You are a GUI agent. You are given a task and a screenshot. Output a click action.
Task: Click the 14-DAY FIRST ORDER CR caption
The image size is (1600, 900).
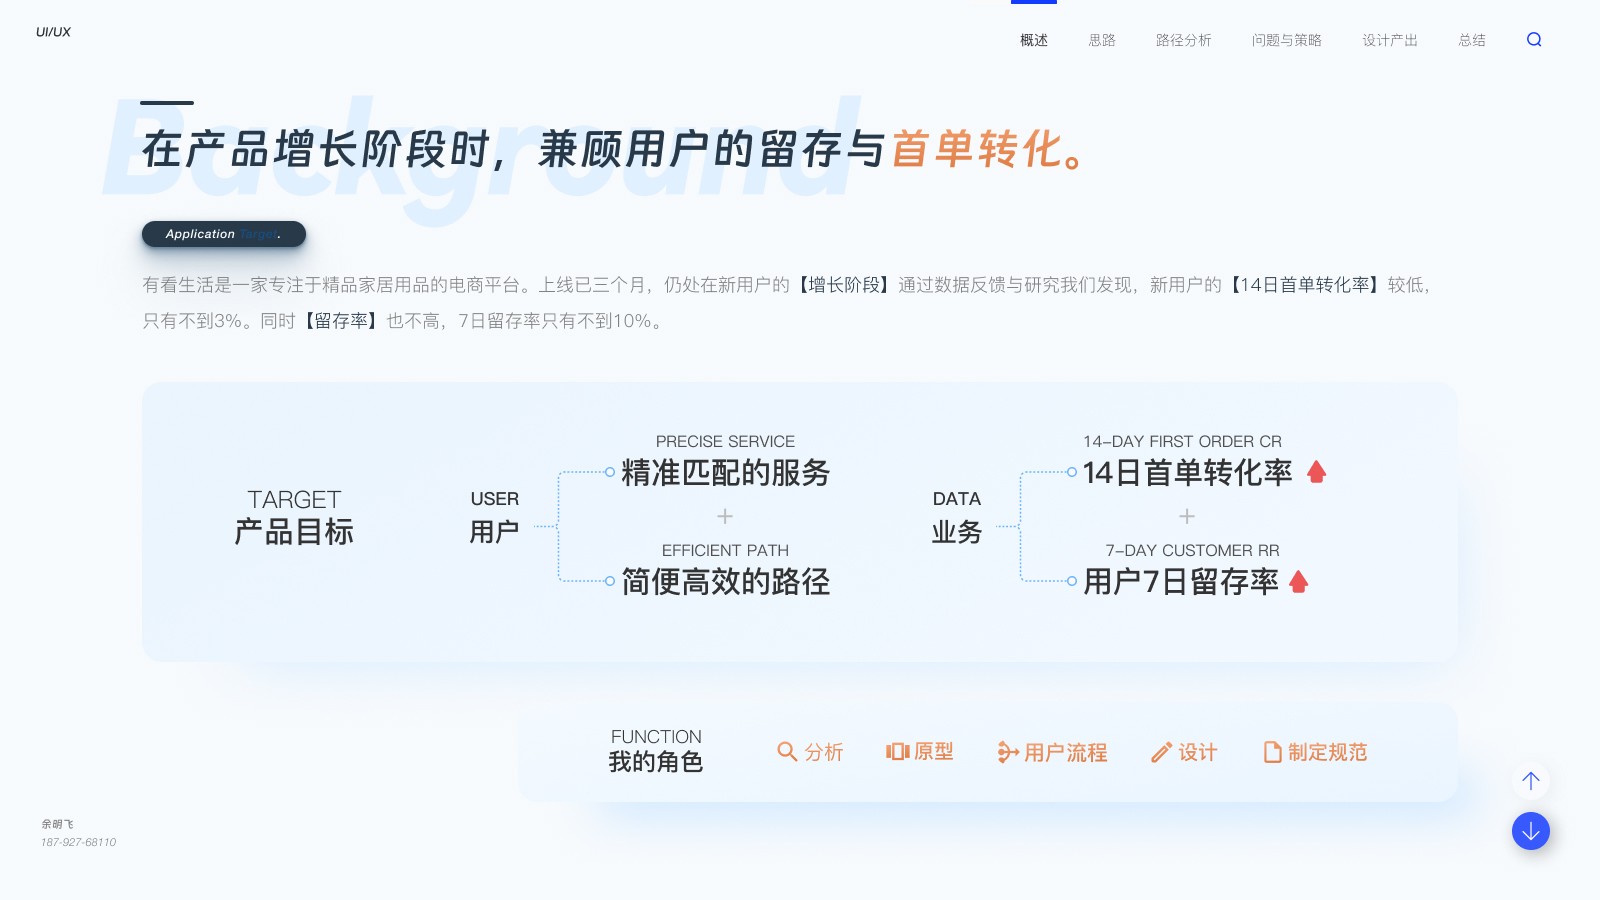click(x=1182, y=441)
